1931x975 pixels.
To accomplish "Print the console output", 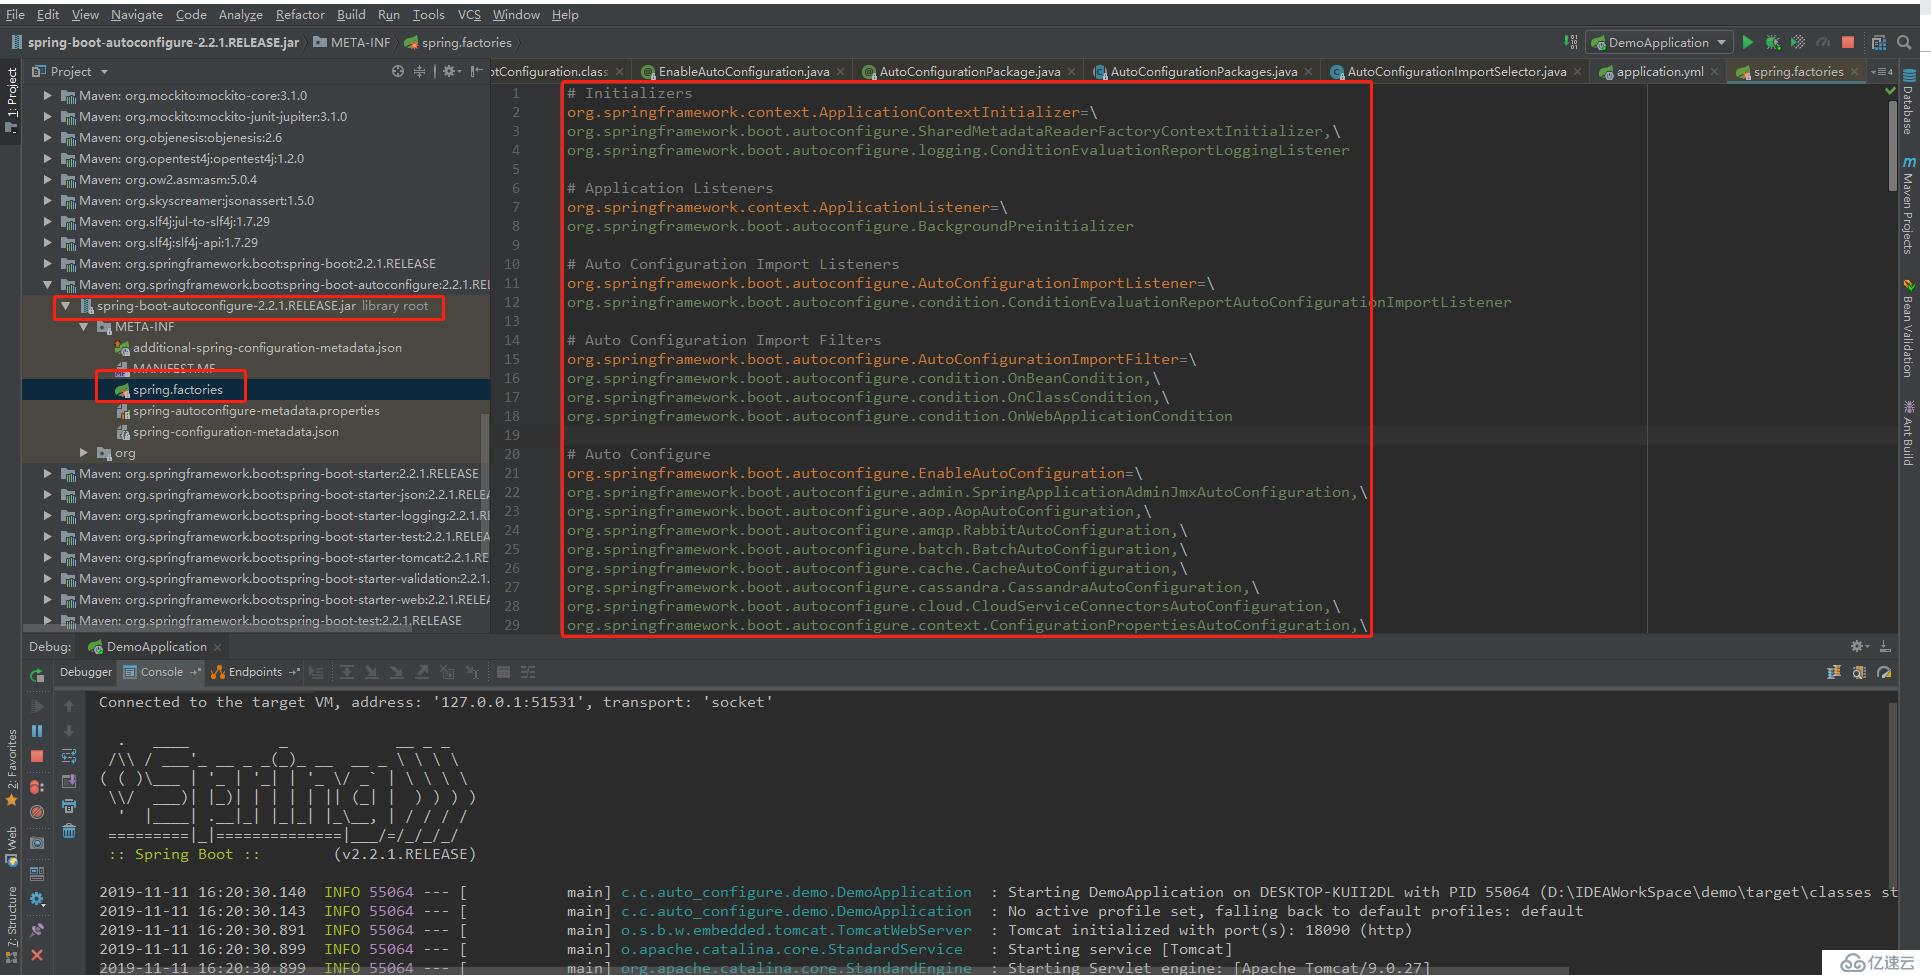I will 69,806.
